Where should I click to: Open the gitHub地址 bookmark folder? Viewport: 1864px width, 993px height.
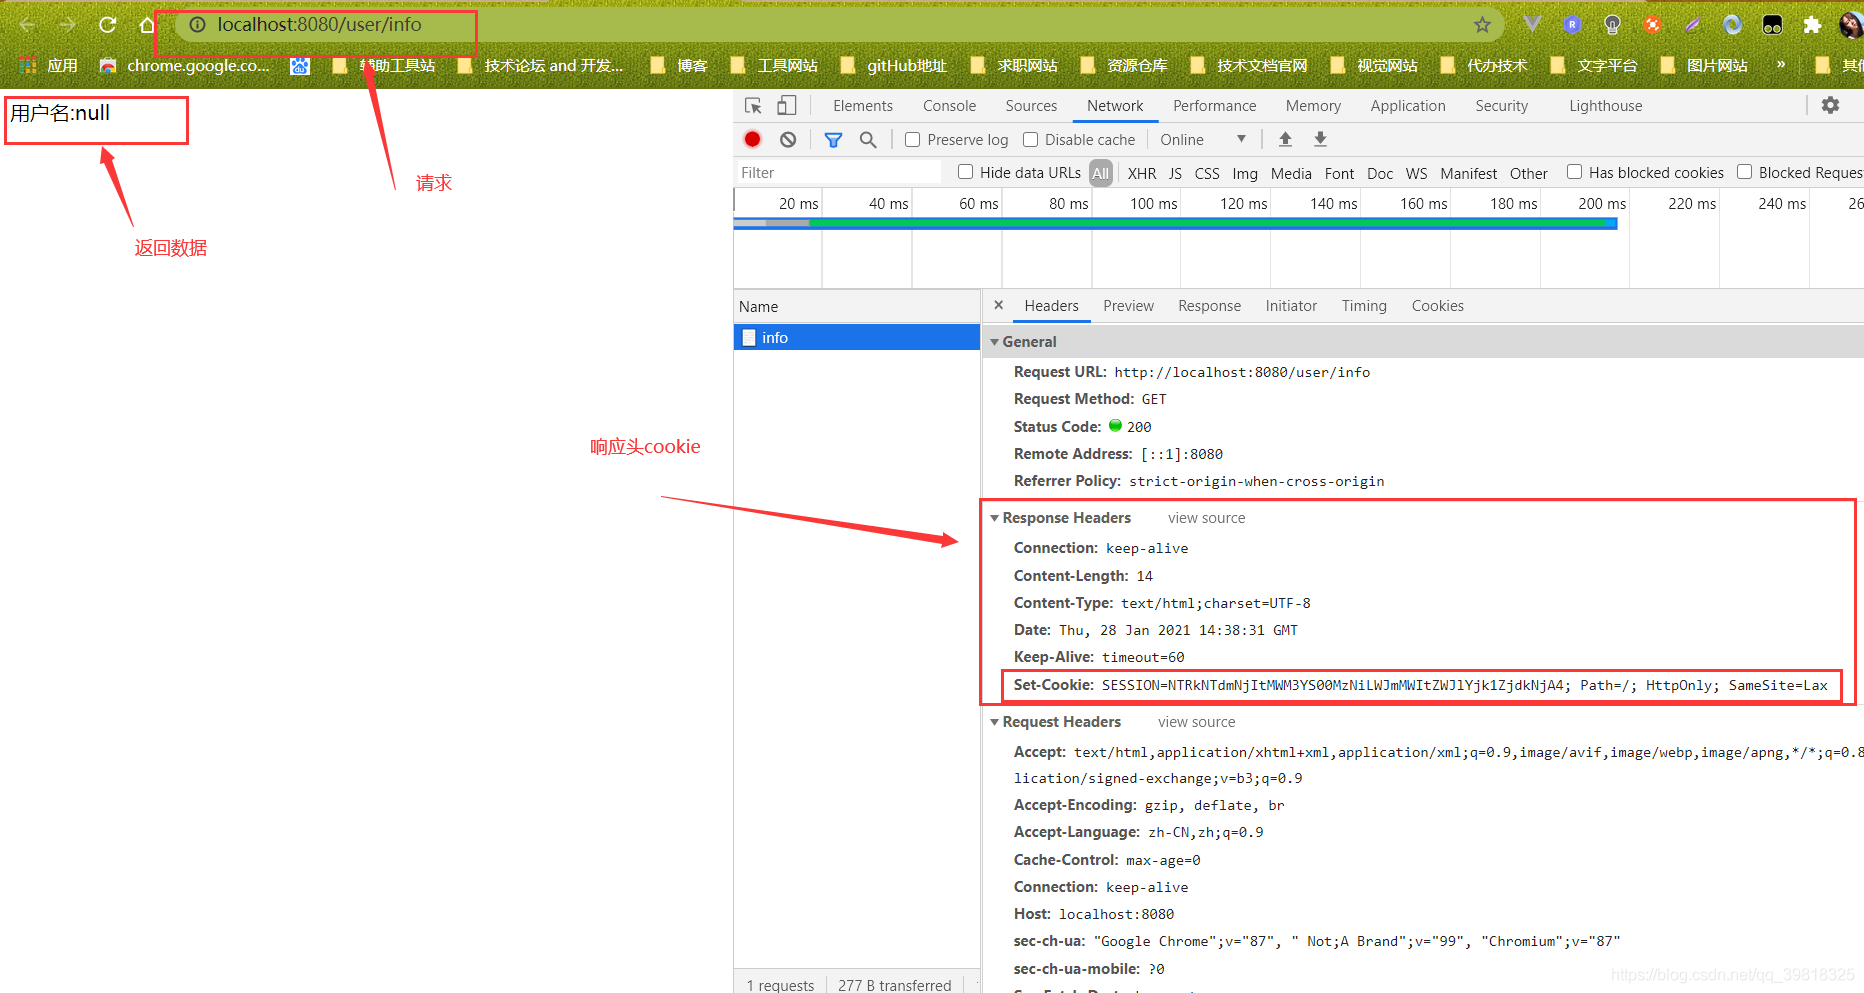click(893, 65)
